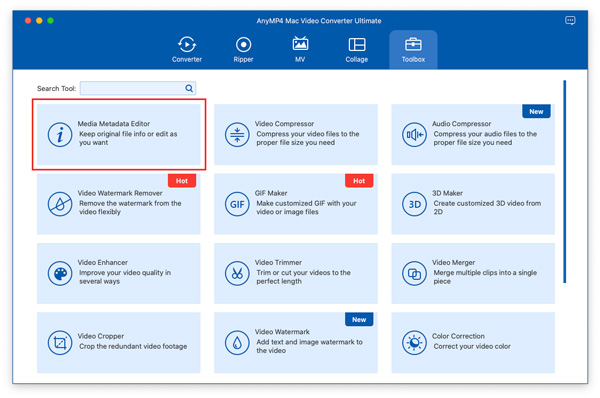
Task: Click 'Improve your video quality' description
Action: tap(125, 277)
